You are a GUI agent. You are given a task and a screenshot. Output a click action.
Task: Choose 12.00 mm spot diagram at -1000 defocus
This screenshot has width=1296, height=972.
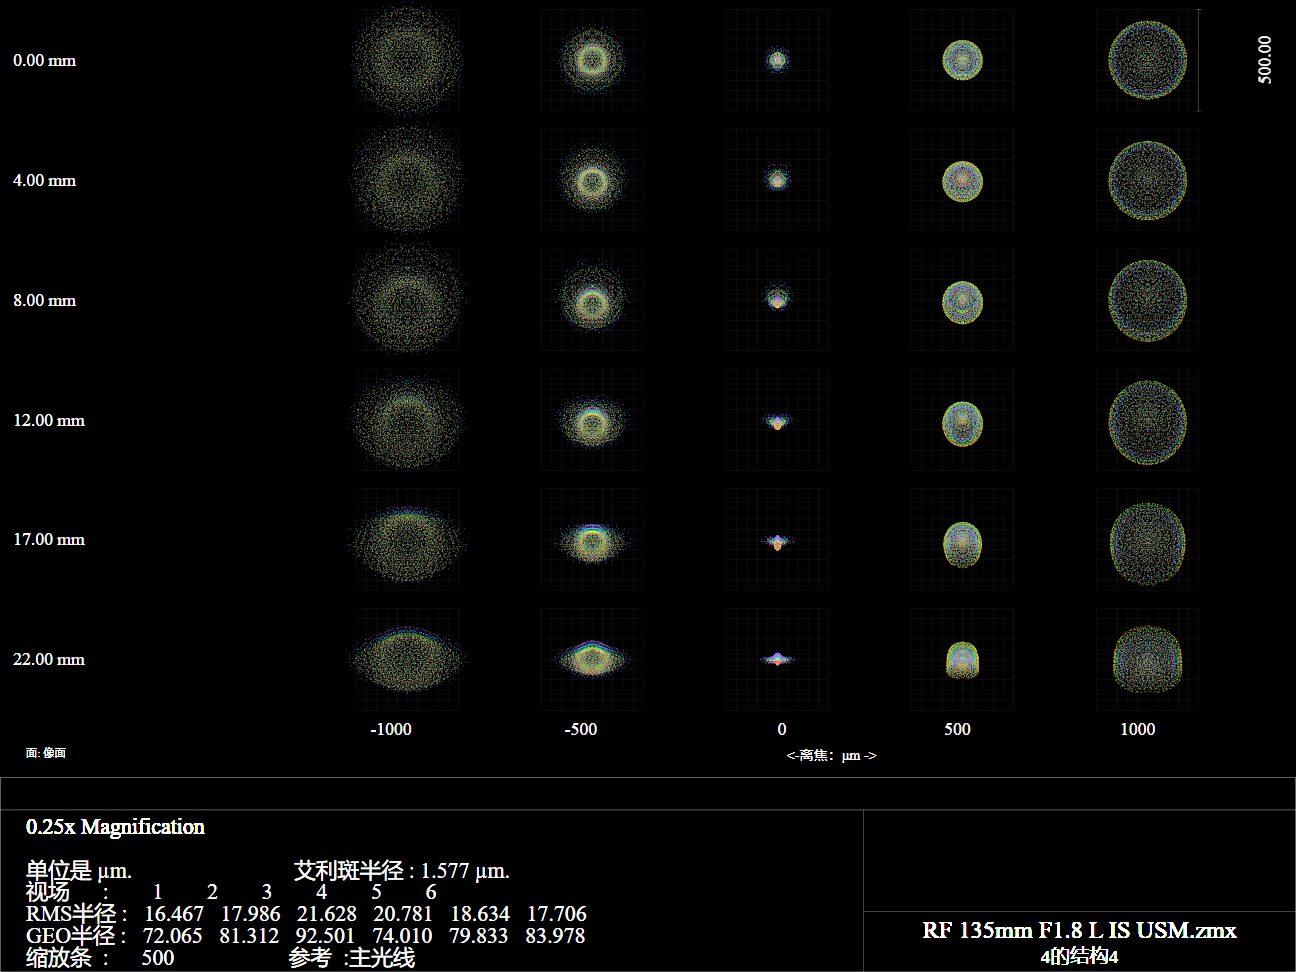[407, 420]
